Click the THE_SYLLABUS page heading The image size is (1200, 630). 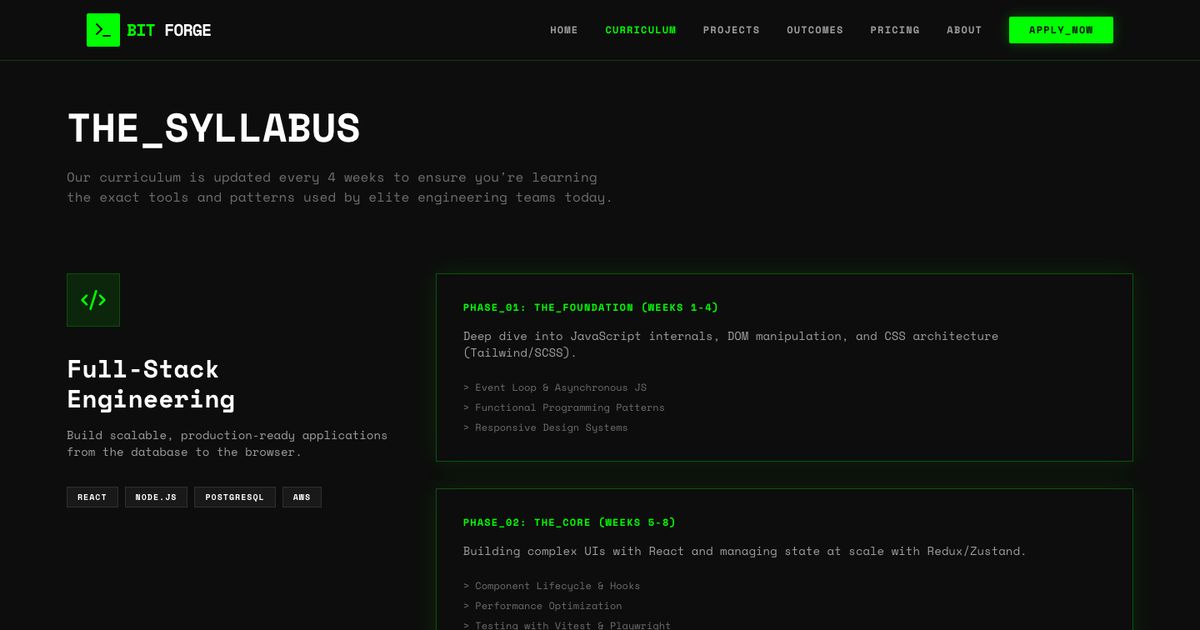213,128
